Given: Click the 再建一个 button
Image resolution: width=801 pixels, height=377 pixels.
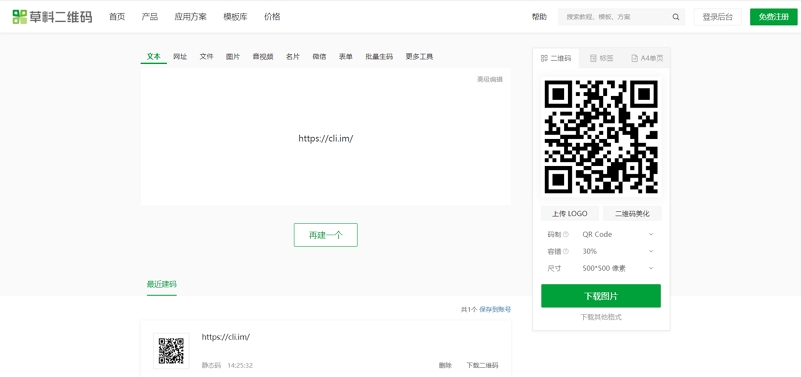Looking at the screenshot, I should pos(325,235).
